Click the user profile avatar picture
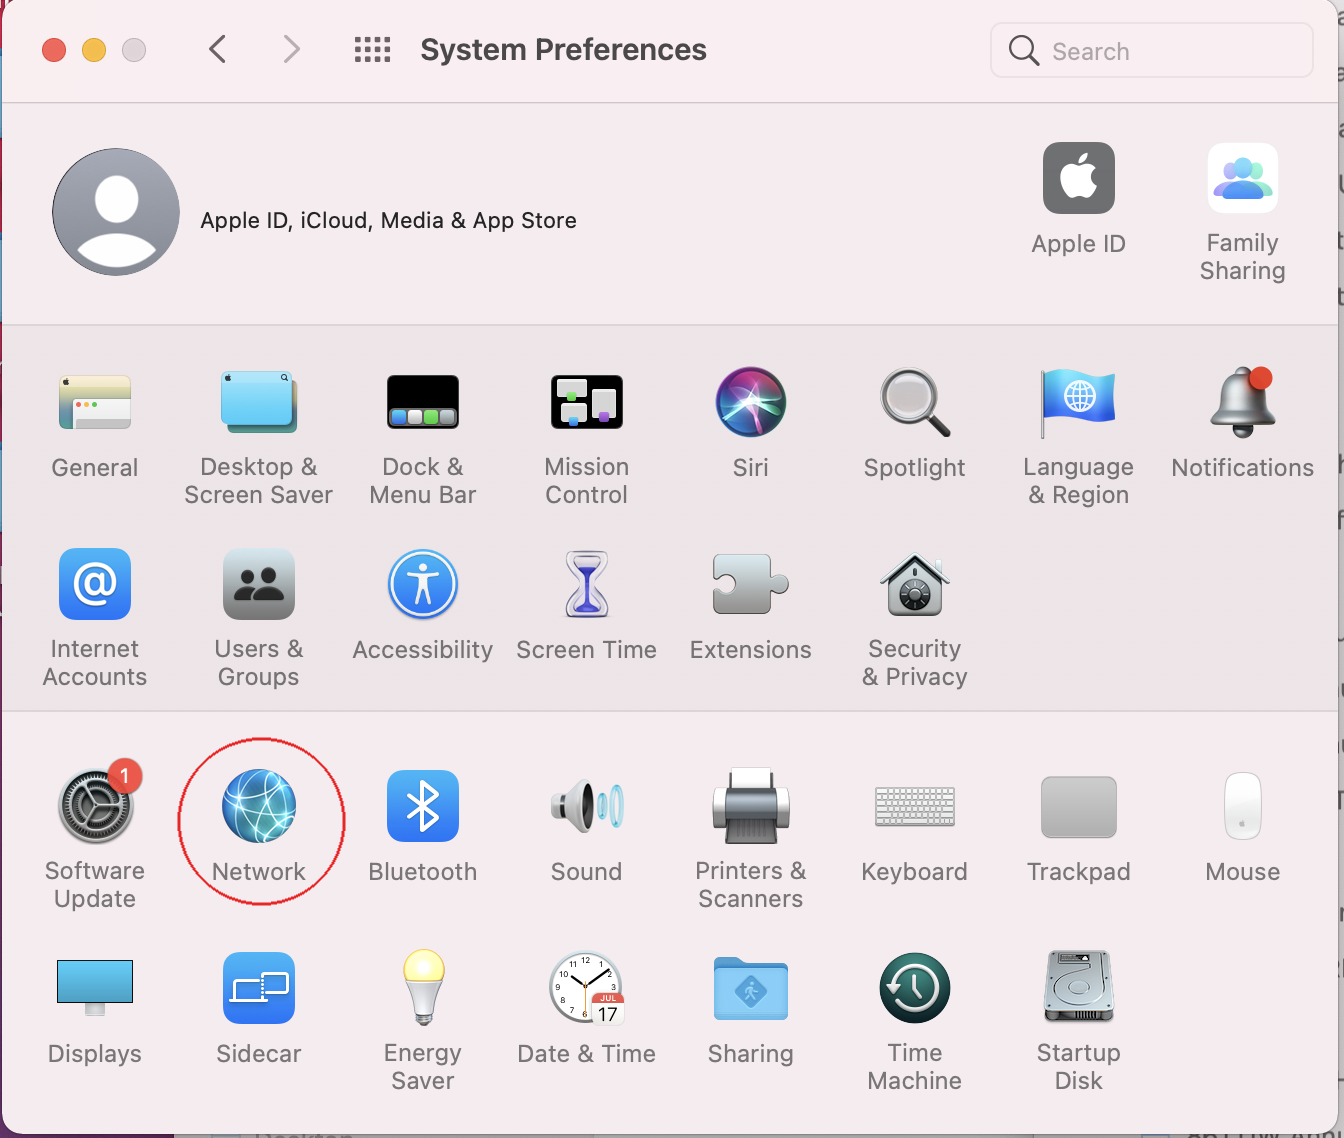The width and height of the screenshot is (1344, 1138). [x=116, y=212]
